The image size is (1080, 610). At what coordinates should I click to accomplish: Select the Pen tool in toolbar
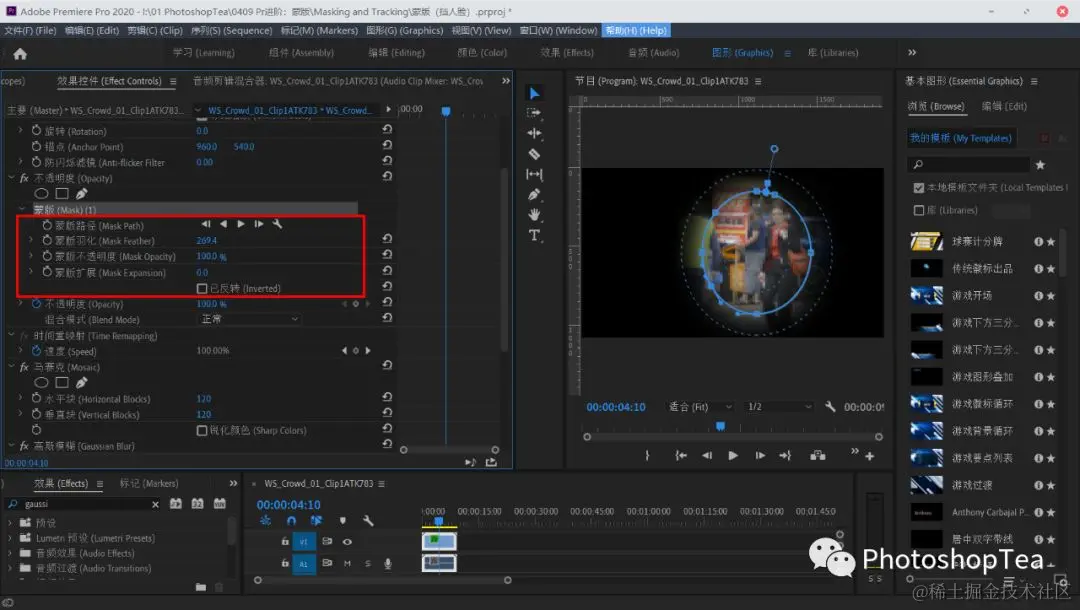click(x=534, y=194)
